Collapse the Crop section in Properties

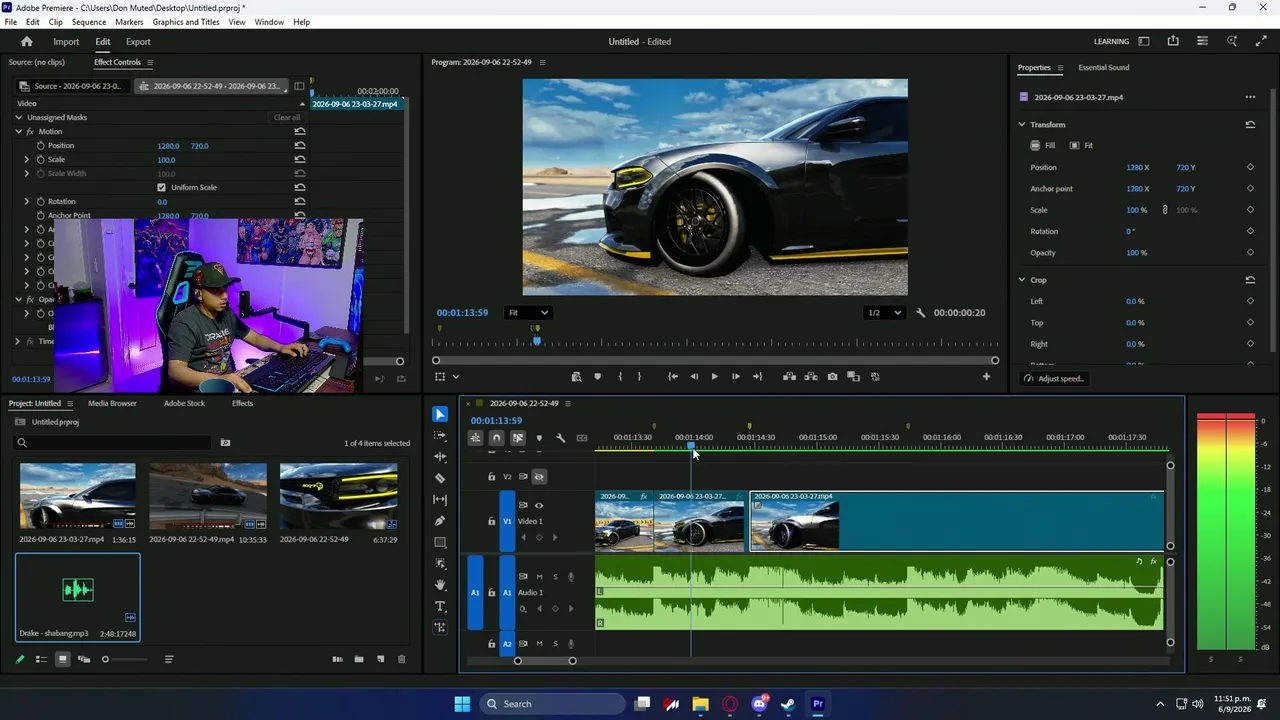(1022, 280)
